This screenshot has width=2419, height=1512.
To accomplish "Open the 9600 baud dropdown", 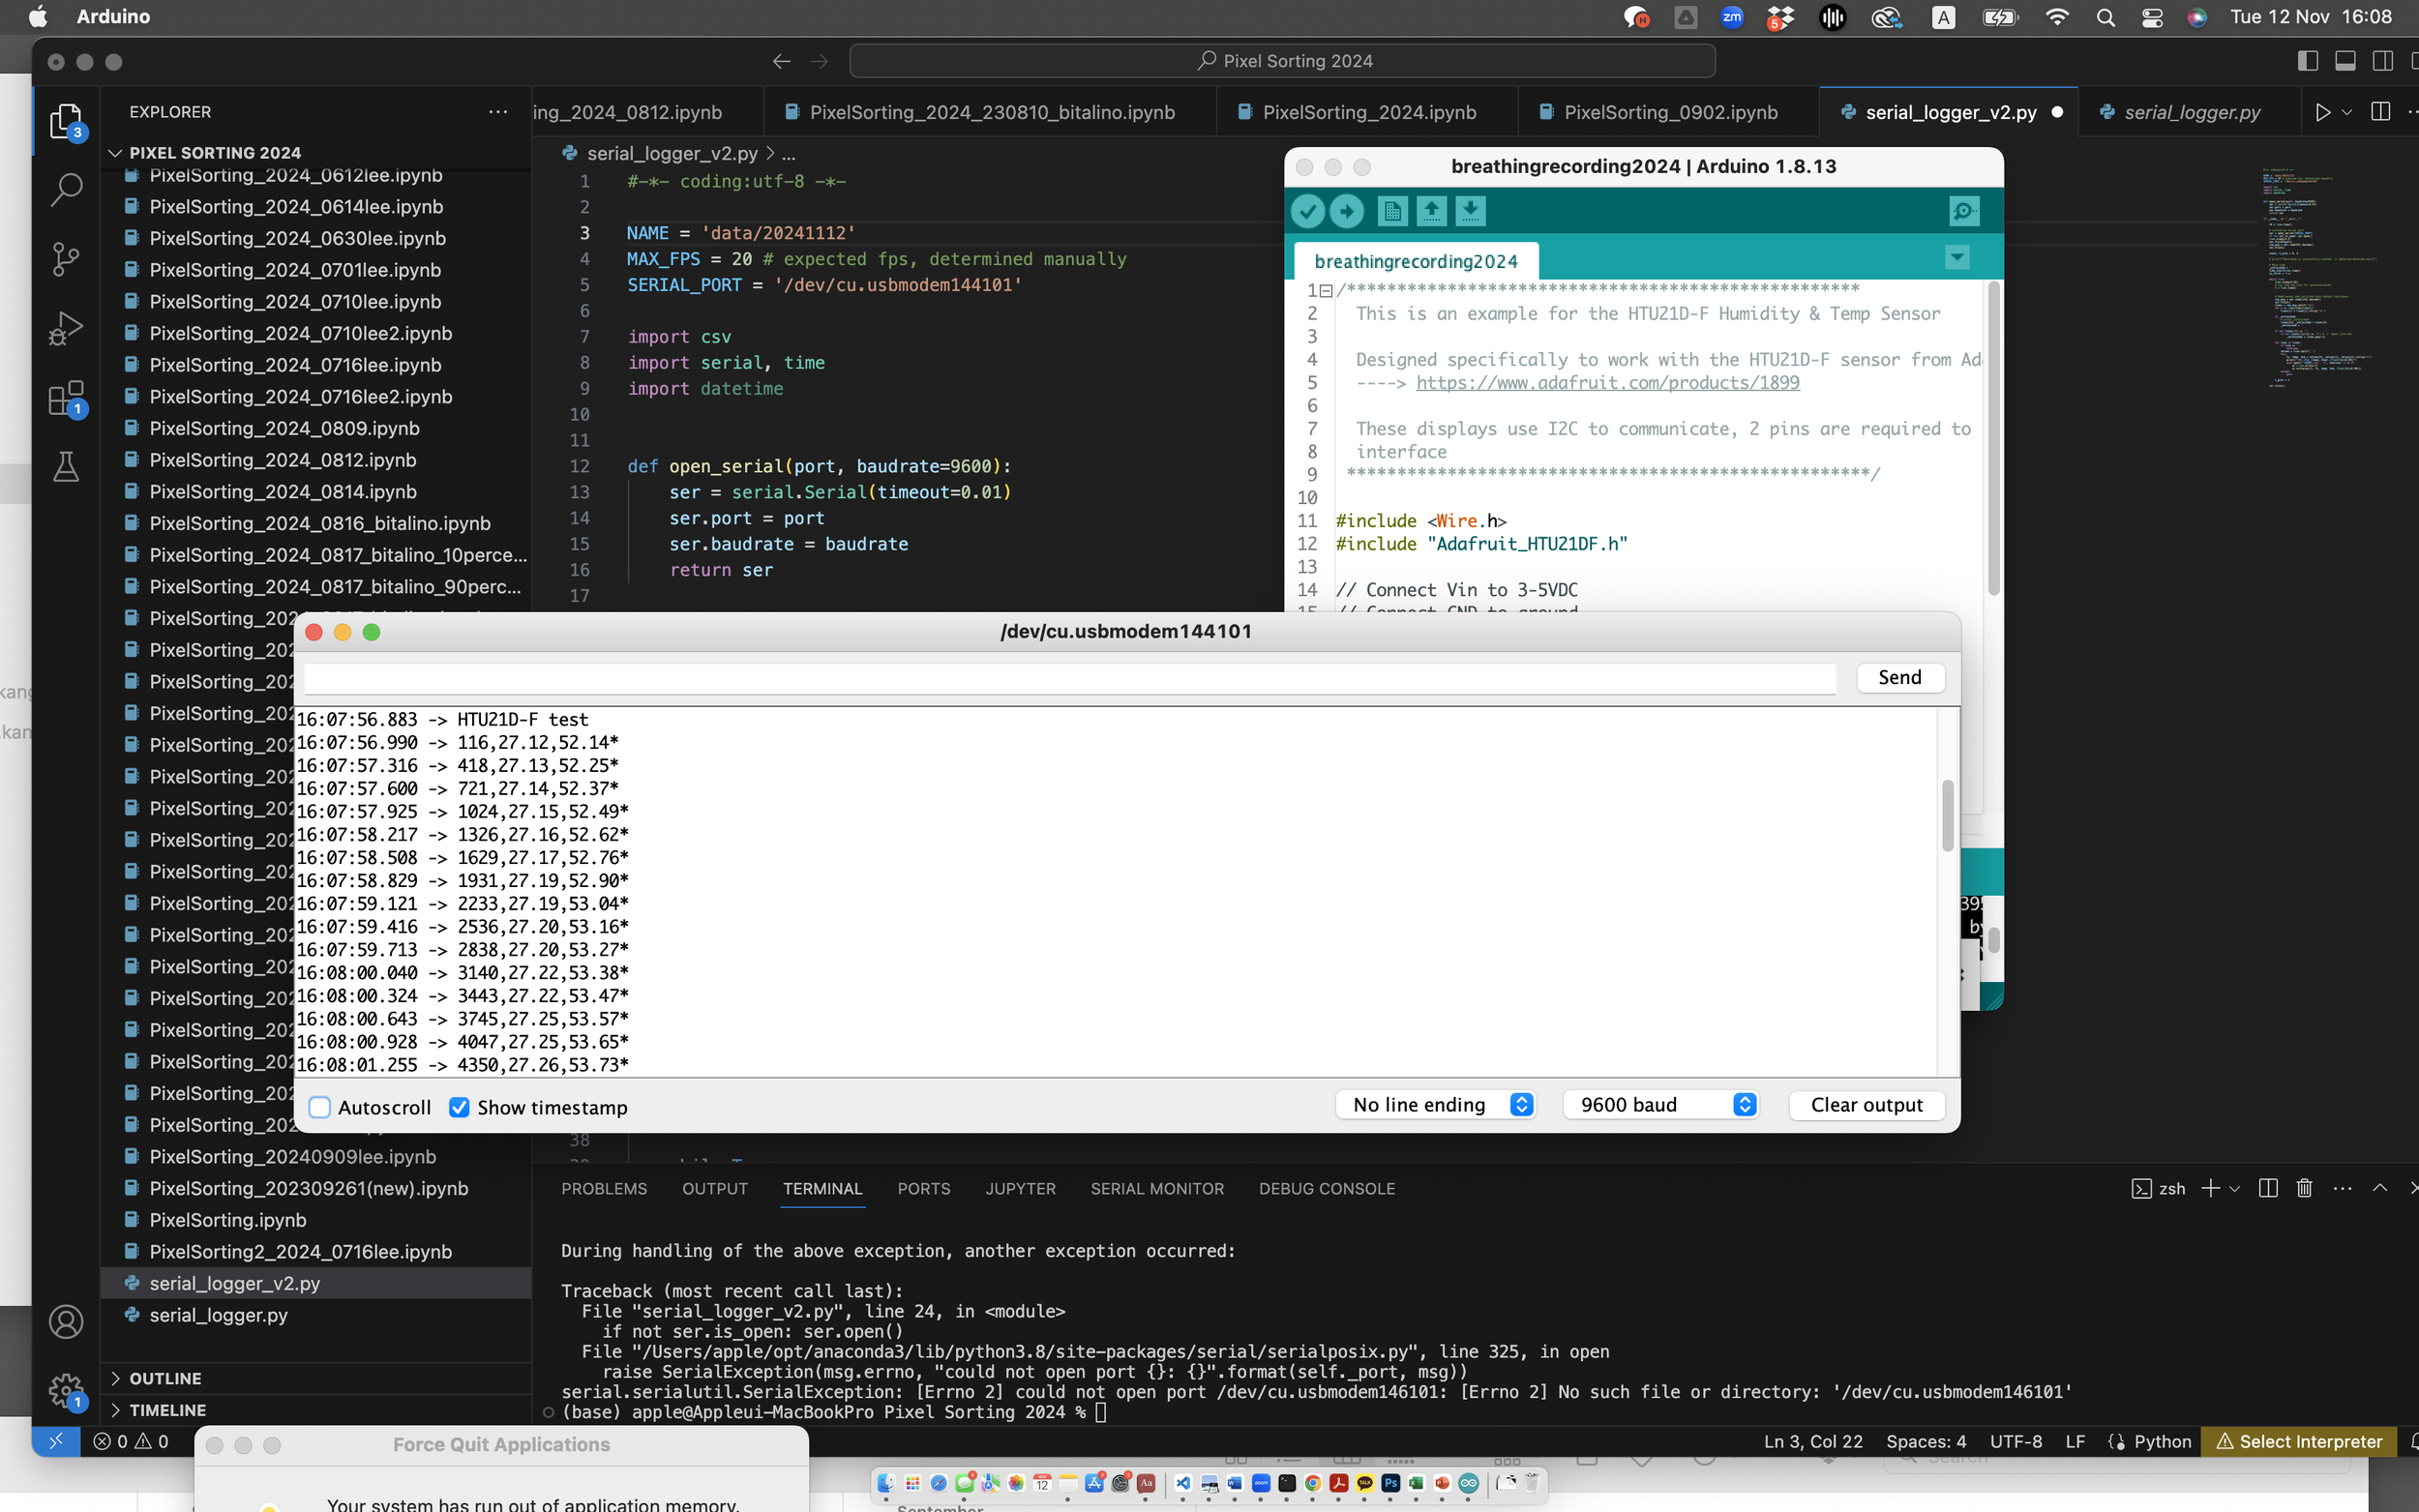I will [x=1661, y=1105].
